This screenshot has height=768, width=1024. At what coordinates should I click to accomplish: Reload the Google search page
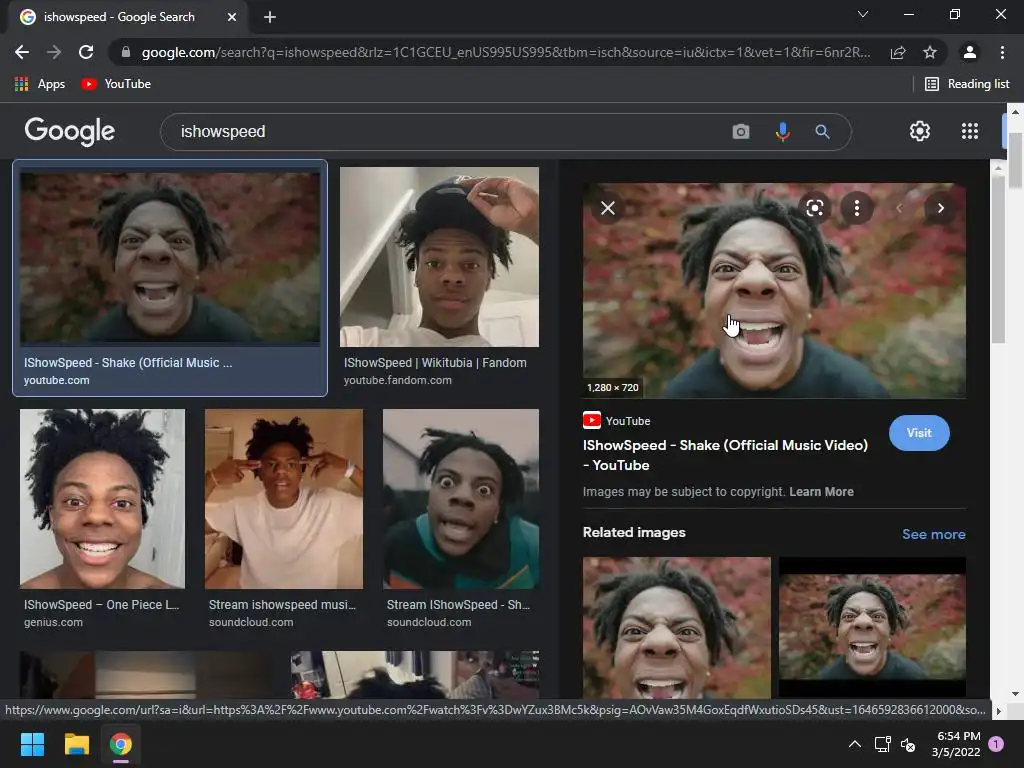coord(86,52)
